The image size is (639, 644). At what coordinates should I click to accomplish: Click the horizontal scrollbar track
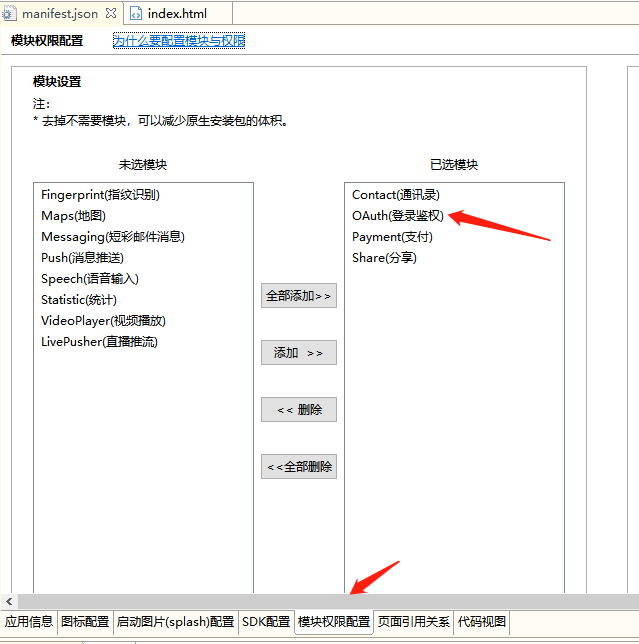coord(328,602)
